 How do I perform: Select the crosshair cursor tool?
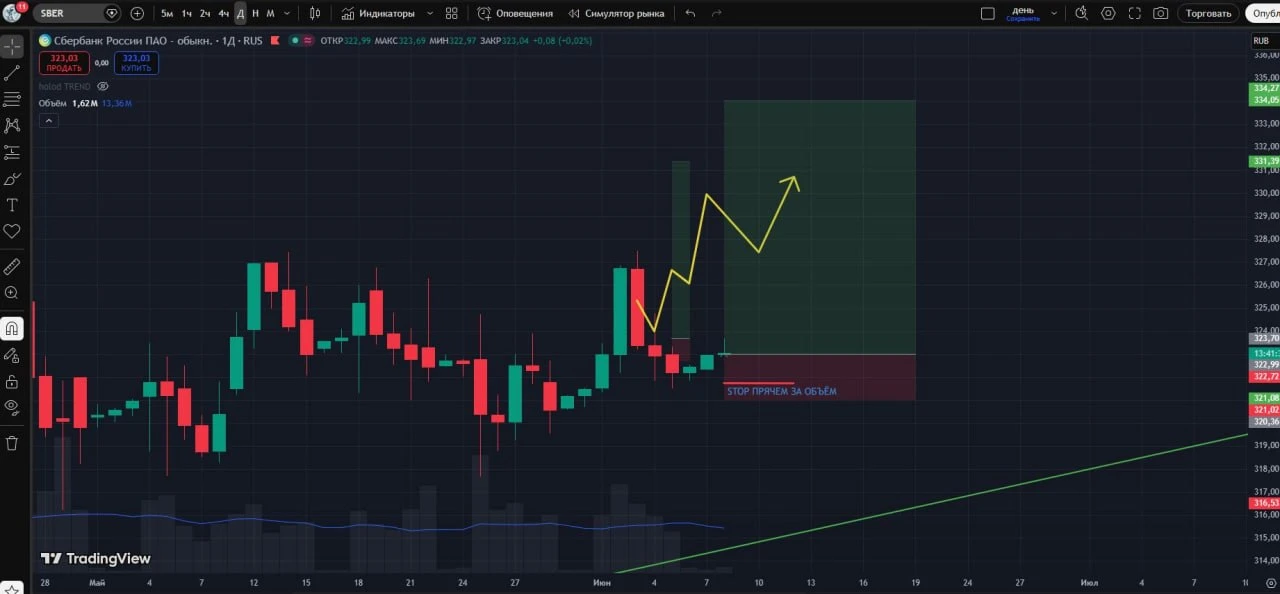12,47
